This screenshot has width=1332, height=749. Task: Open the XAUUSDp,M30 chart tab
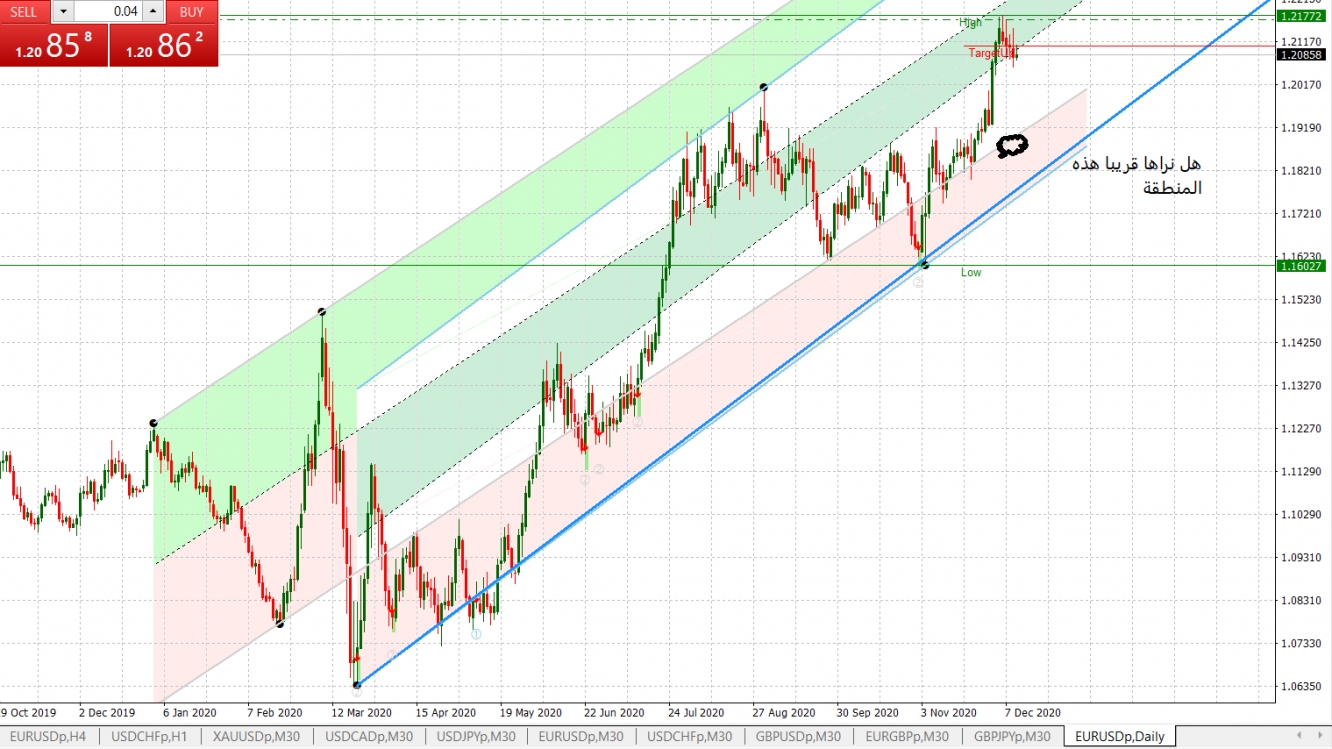pos(257,737)
